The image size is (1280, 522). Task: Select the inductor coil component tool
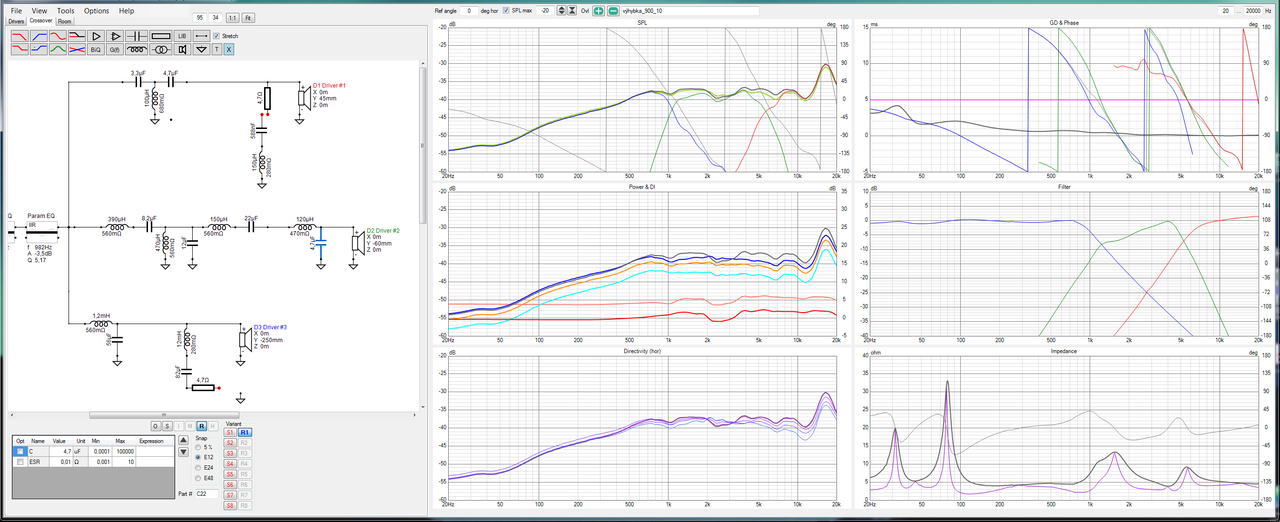137,49
